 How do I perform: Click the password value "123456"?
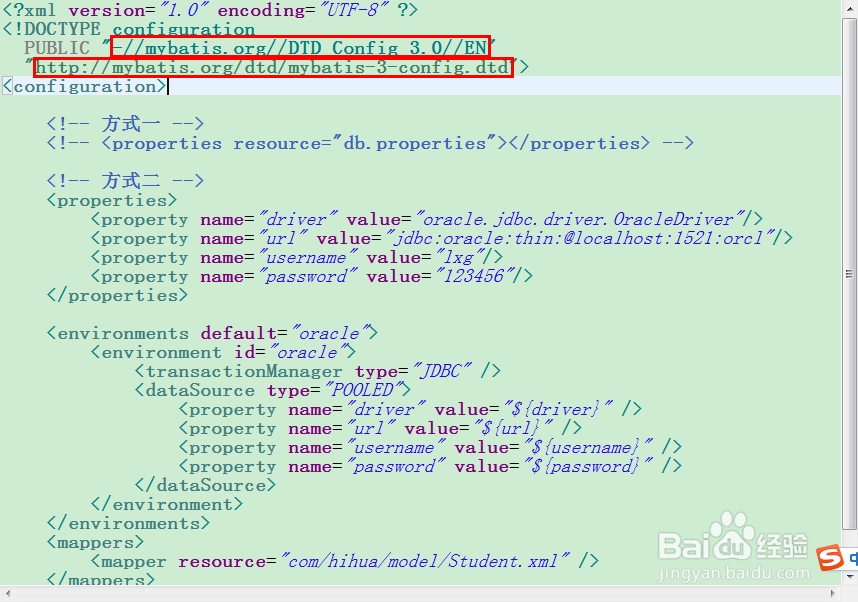click(473, 276)
